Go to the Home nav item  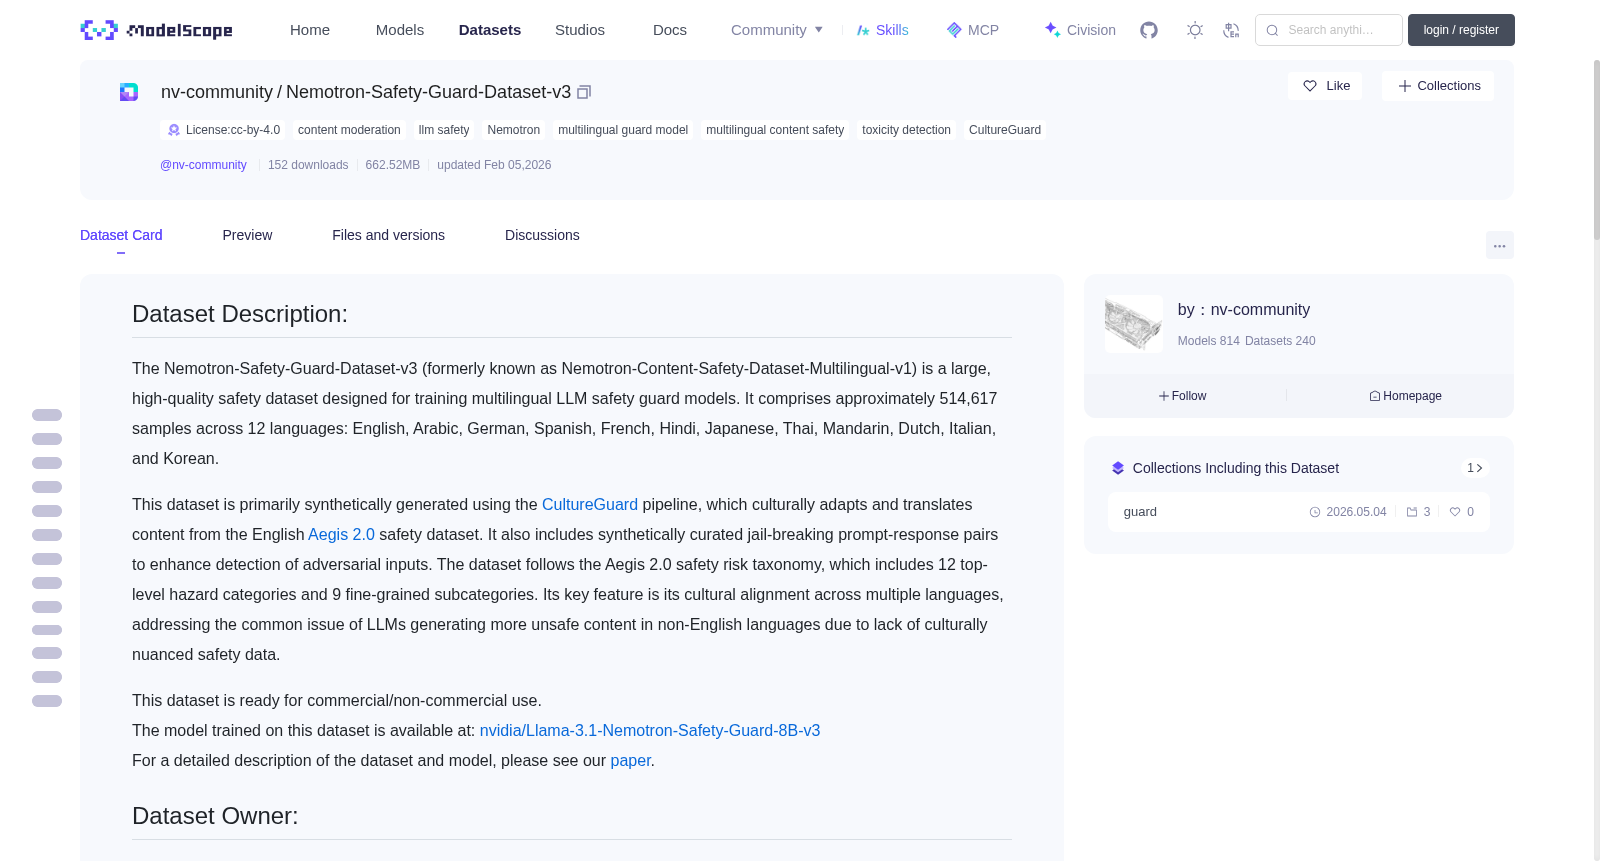[310, 30]
